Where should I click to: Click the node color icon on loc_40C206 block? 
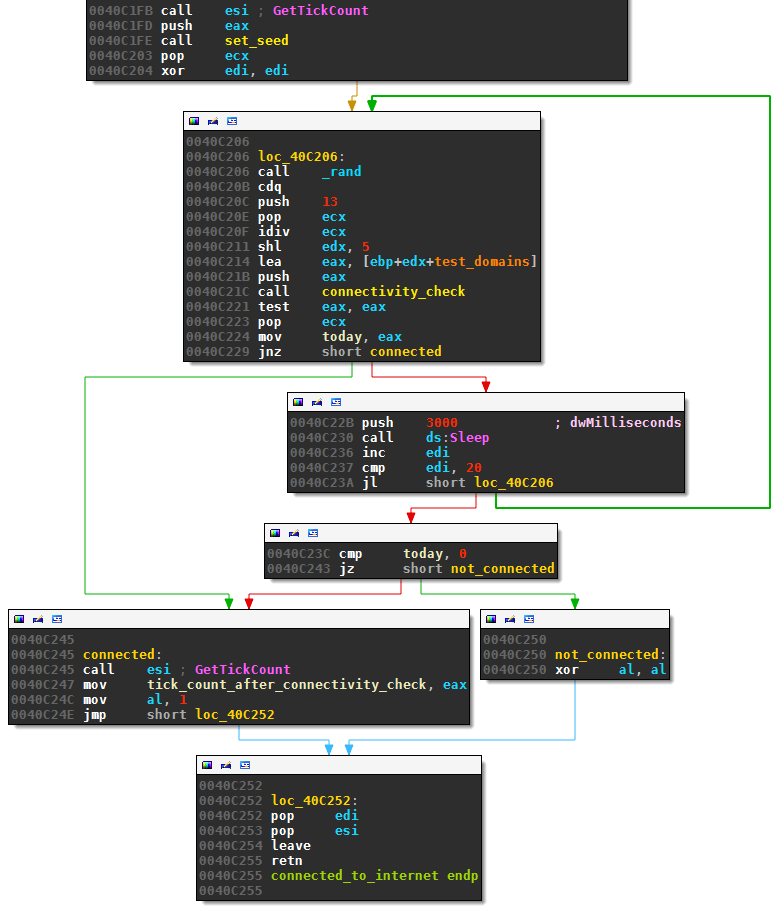pos(194,121)
